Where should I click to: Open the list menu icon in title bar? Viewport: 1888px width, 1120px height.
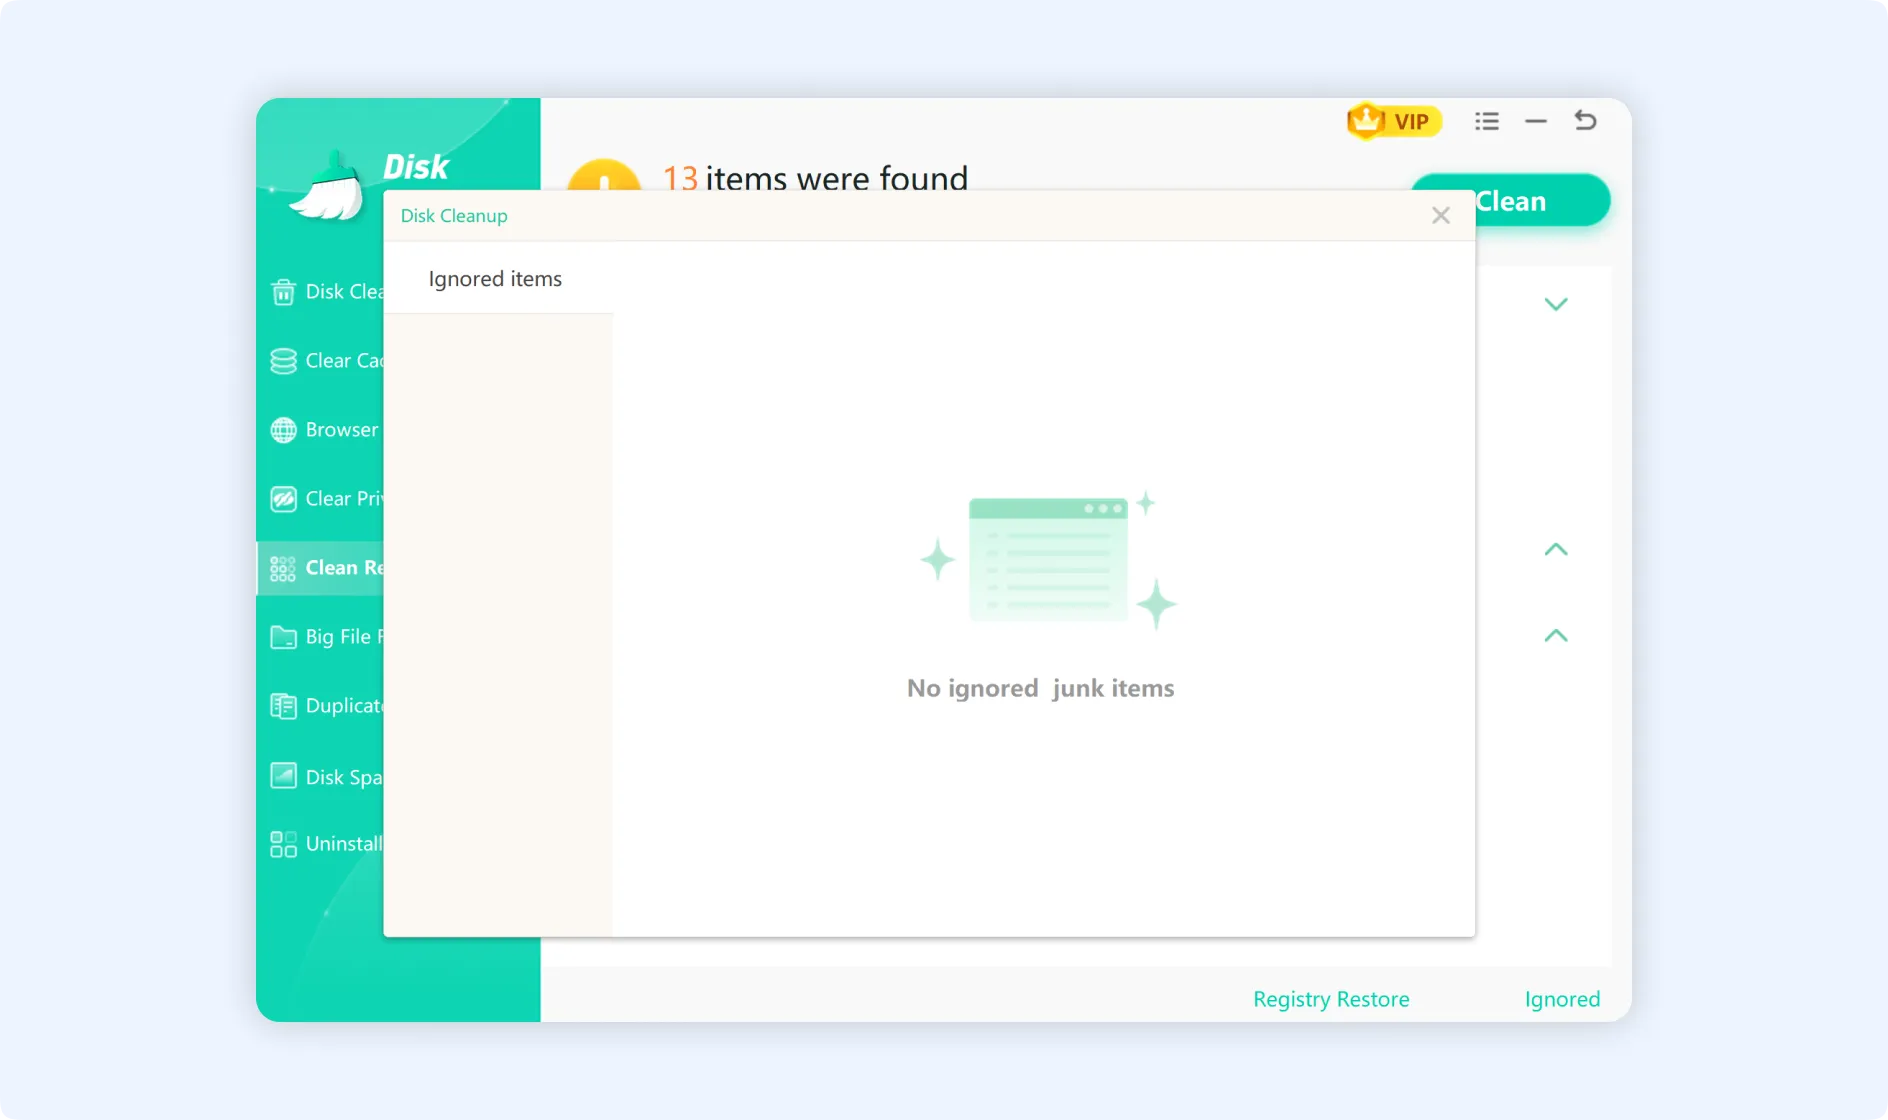pyautogui.click(x=1486, y=121)
